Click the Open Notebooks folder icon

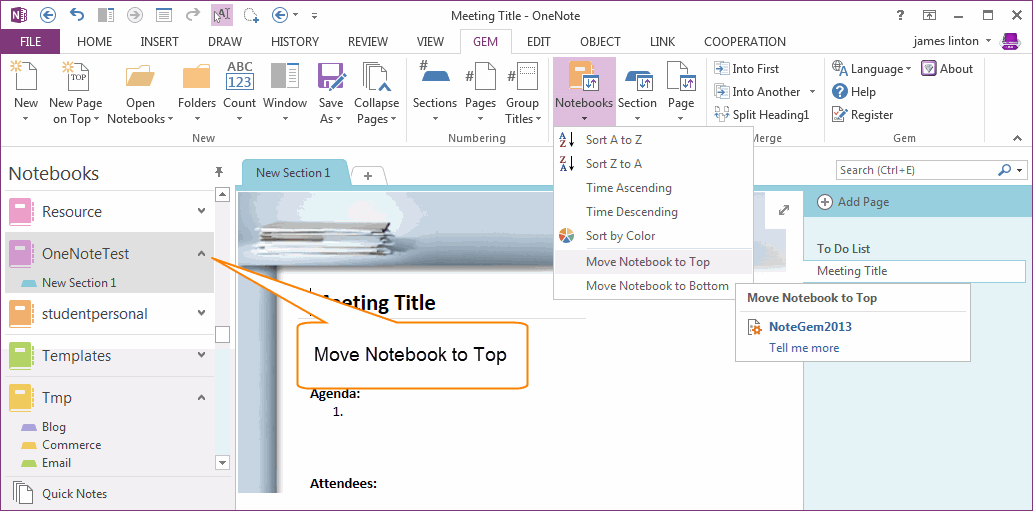pyautogui.click(x=140, y=78)
